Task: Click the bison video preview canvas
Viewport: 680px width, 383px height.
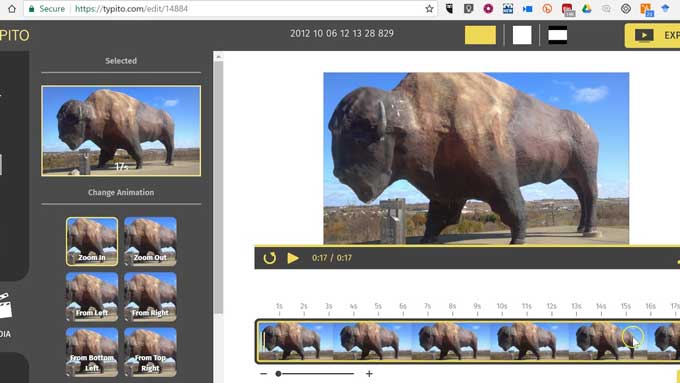Action: point(476,158)
